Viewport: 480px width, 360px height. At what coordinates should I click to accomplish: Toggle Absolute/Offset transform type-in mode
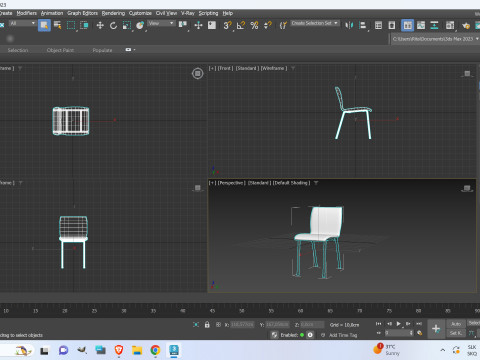218,324
